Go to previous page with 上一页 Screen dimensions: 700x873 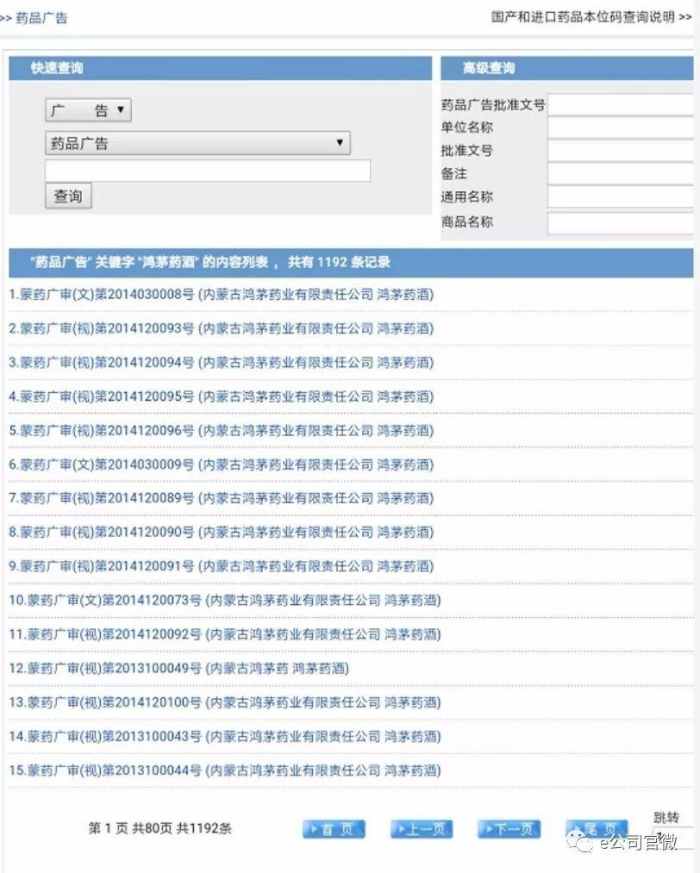click(x=422, y=829)
